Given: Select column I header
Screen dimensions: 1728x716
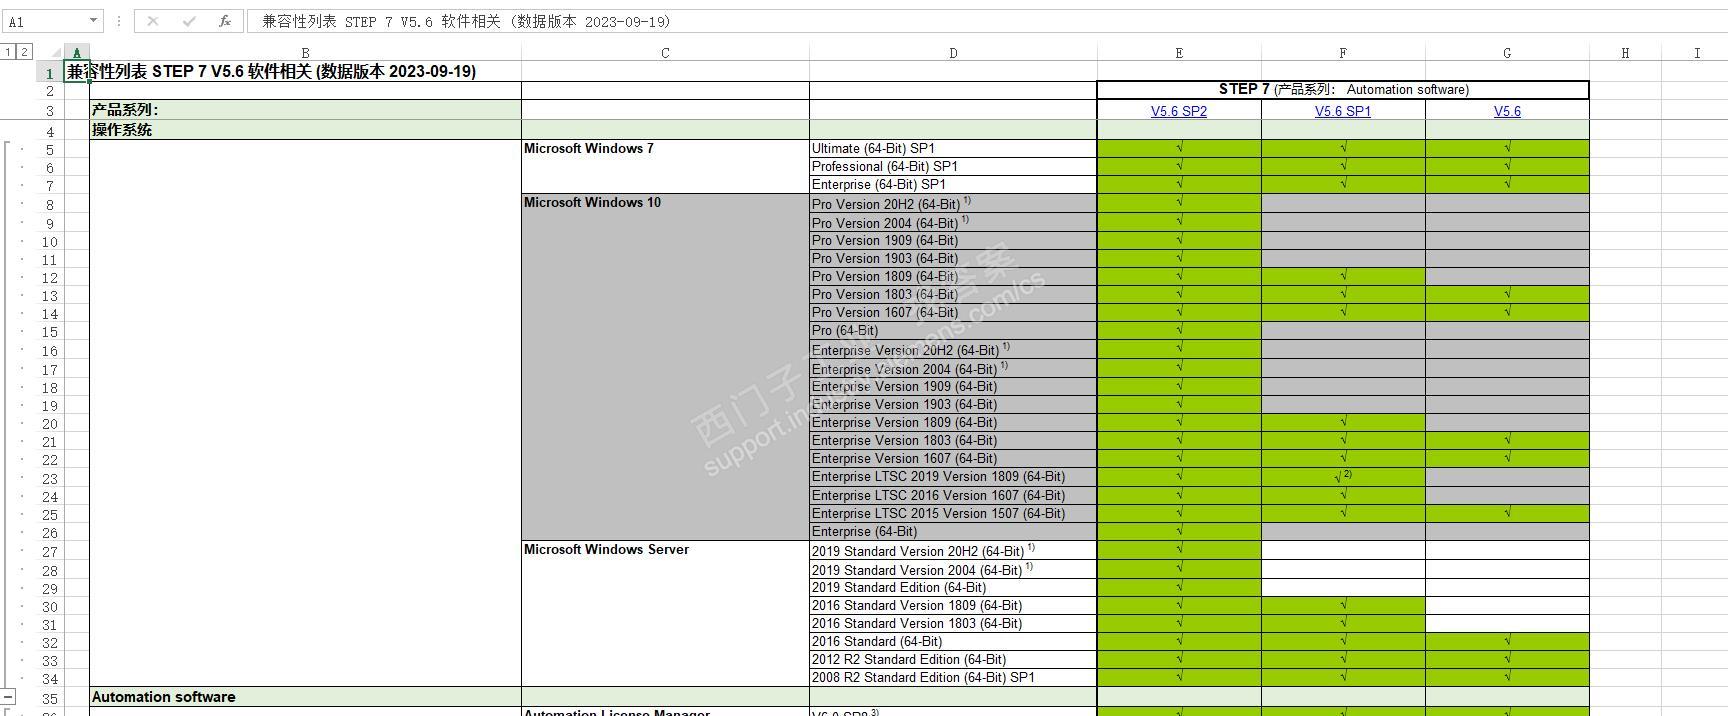Looking at the screenshot, I should (1695, 53).
